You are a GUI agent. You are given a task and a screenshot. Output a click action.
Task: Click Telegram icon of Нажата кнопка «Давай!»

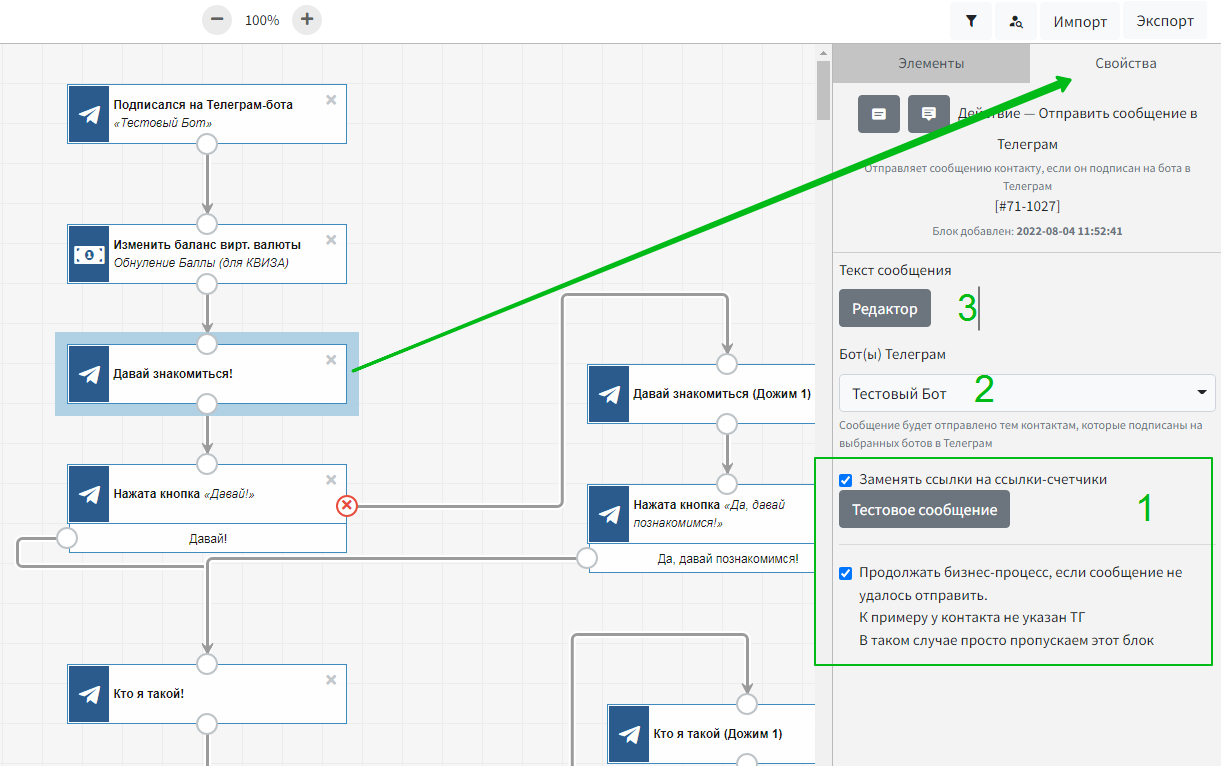(89, 494)
